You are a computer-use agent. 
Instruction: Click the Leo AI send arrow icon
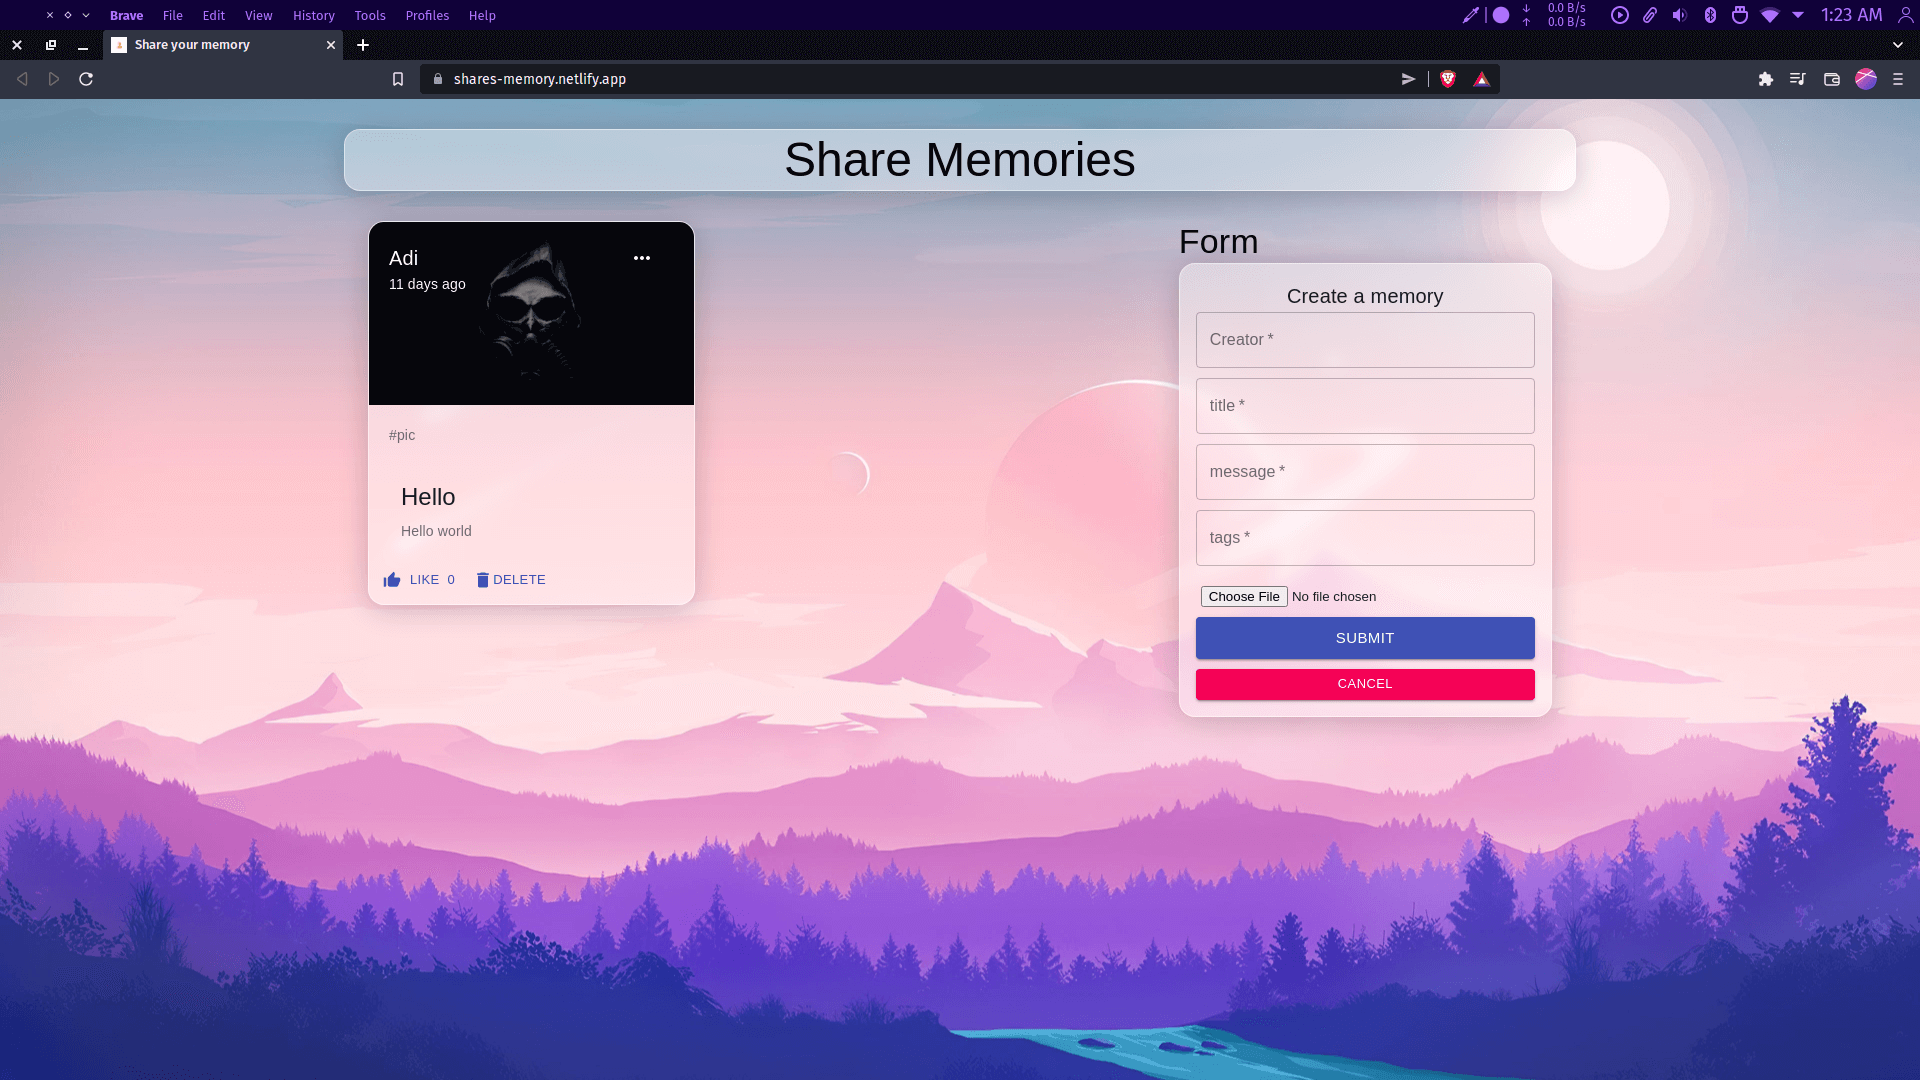click(x=1409, y=79)
